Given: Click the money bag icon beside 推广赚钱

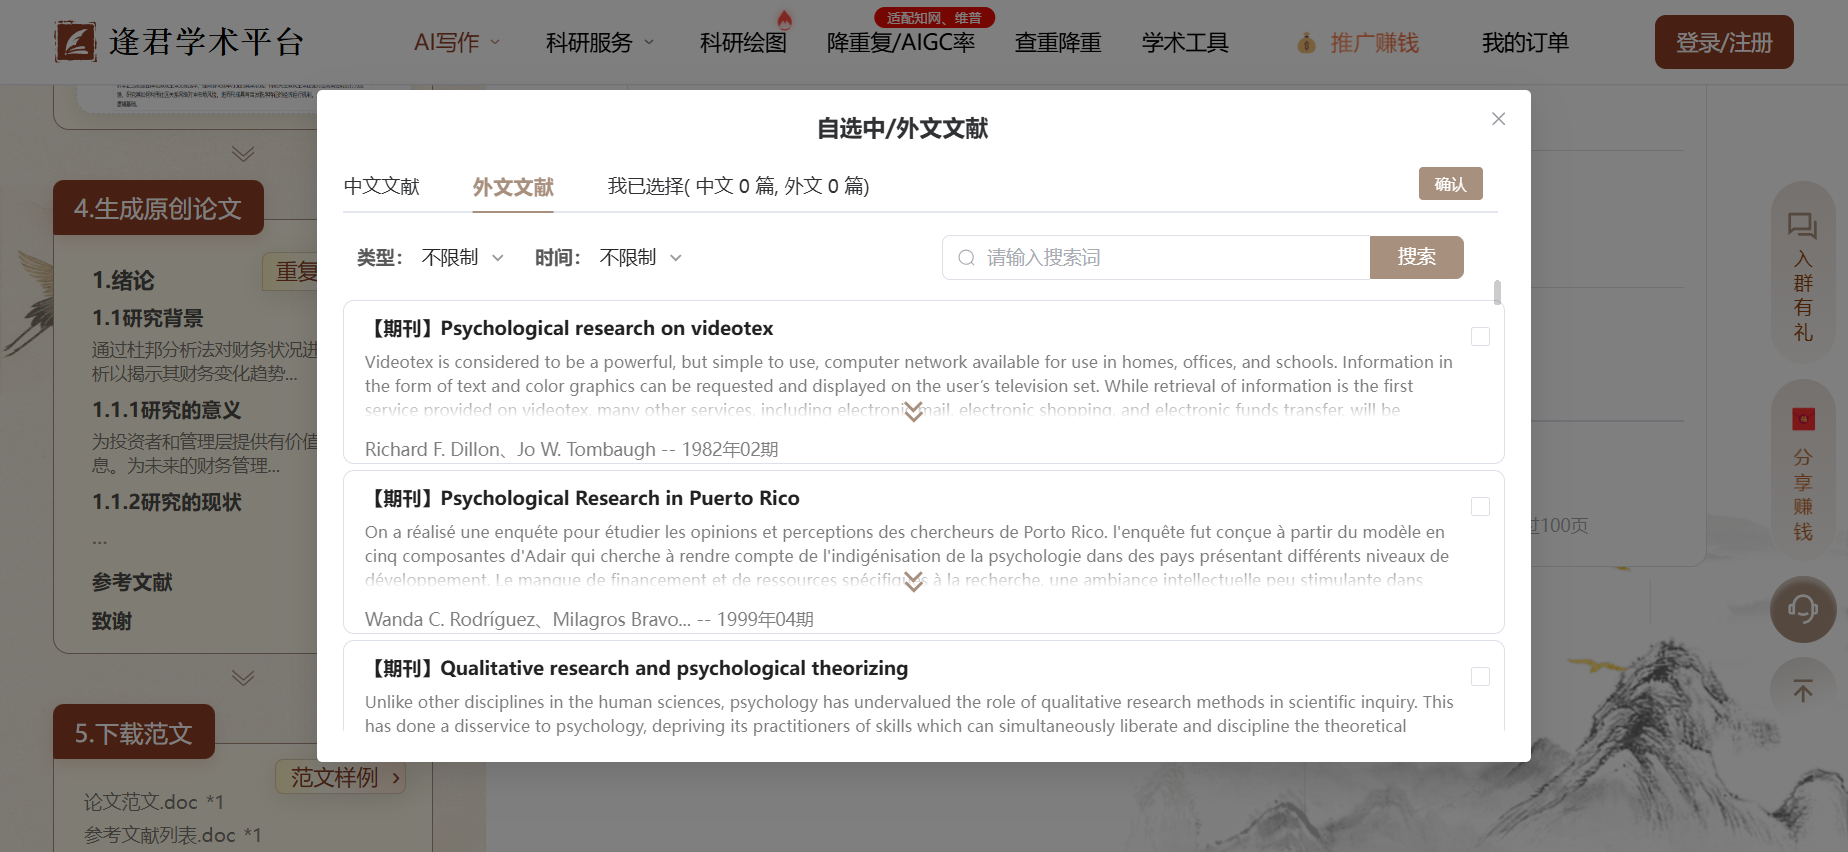Looking at the screenshot, I should coord(1306,43).
